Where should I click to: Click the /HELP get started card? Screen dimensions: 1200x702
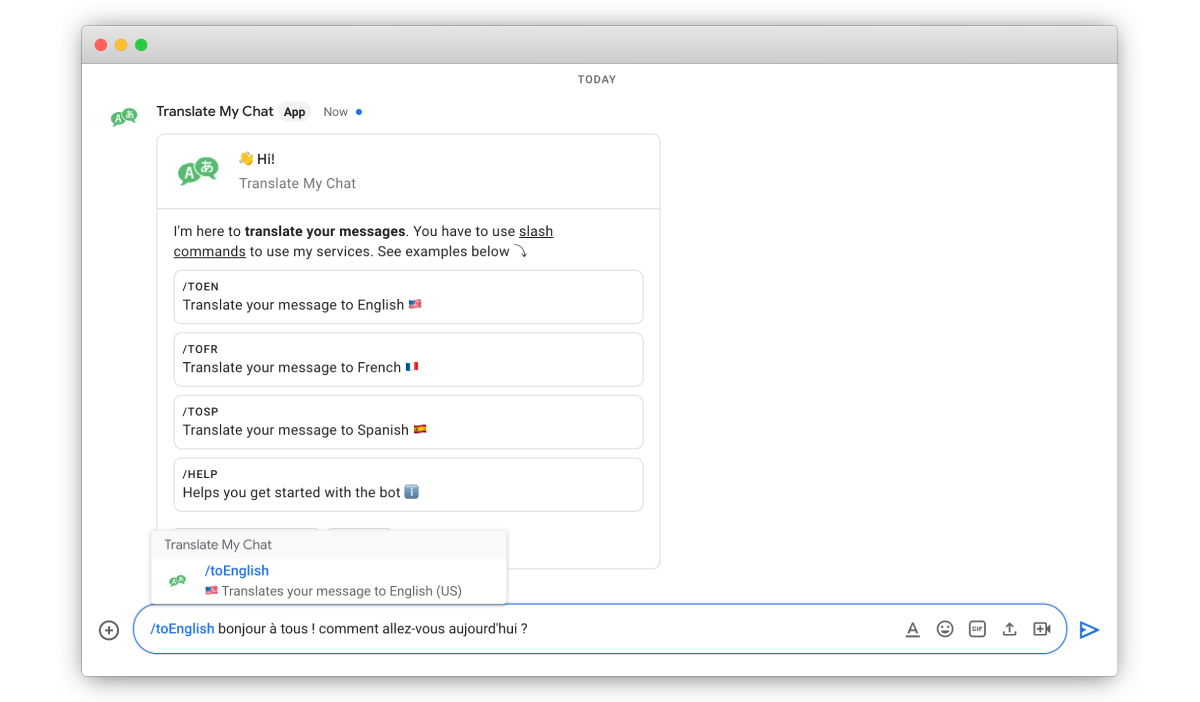coord(408,484)
